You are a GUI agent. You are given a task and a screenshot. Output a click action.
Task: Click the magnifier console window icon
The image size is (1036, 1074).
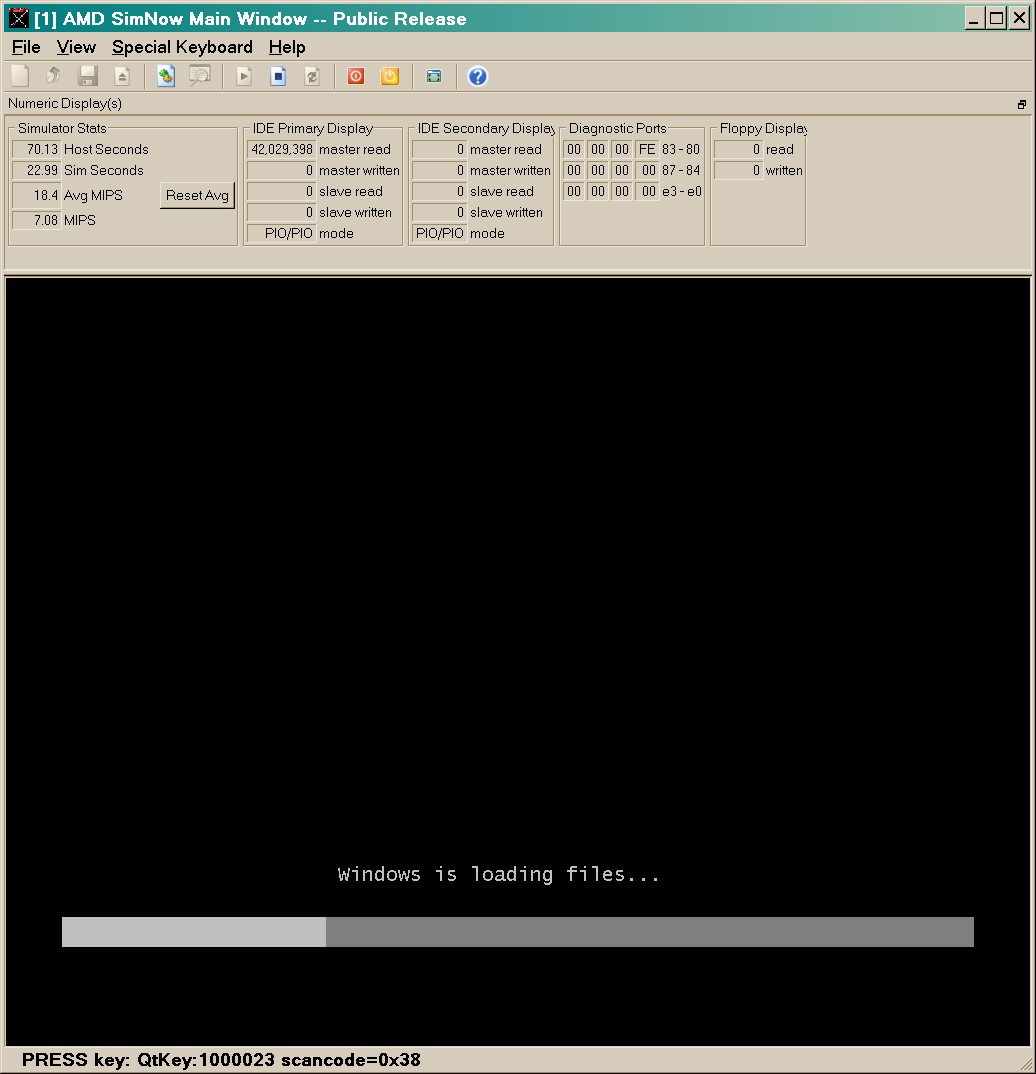[200, 76]
